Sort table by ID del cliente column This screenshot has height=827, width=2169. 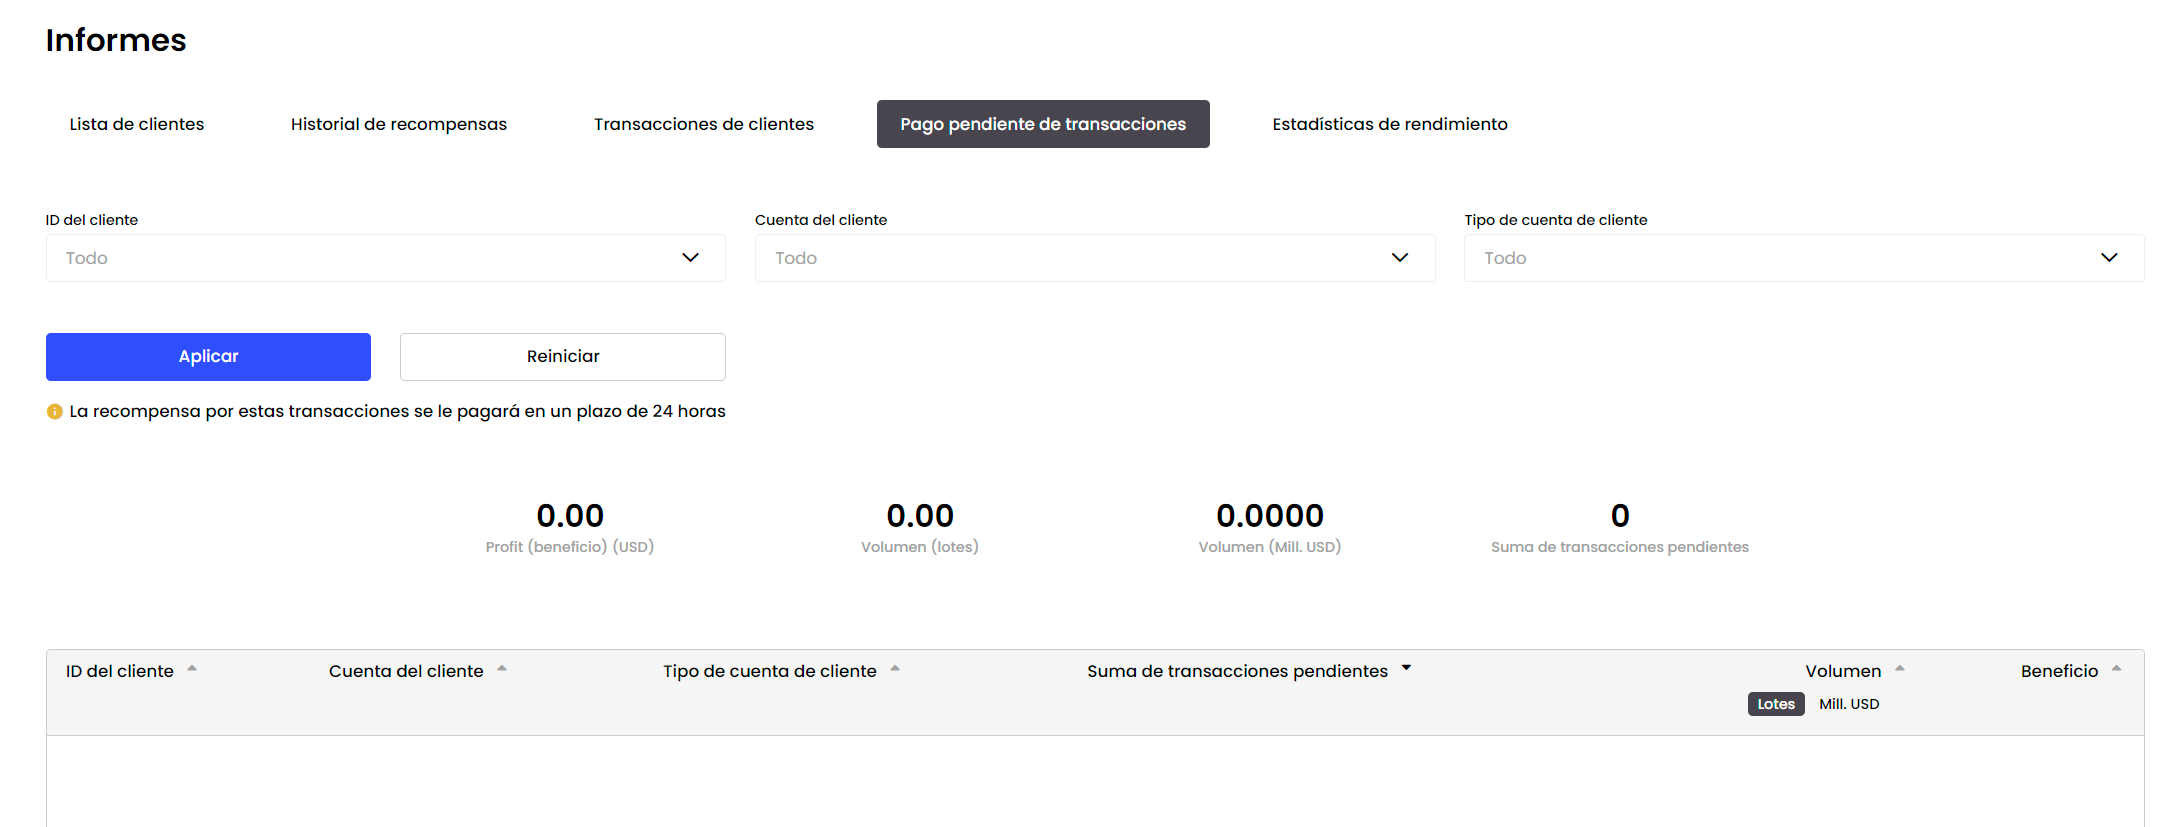click(x=131, y=671)
